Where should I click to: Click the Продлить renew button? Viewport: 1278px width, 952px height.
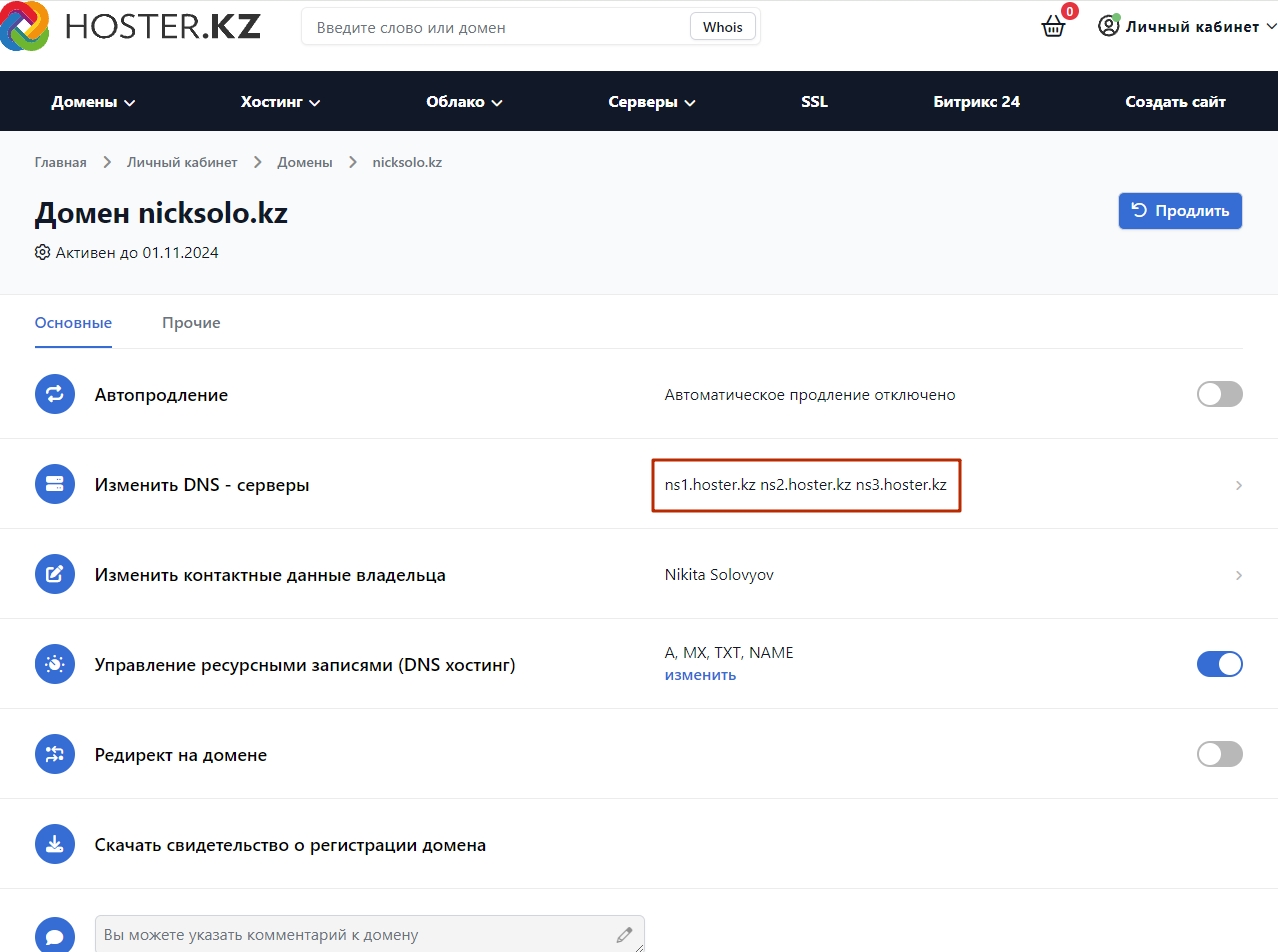[1180, 211]
